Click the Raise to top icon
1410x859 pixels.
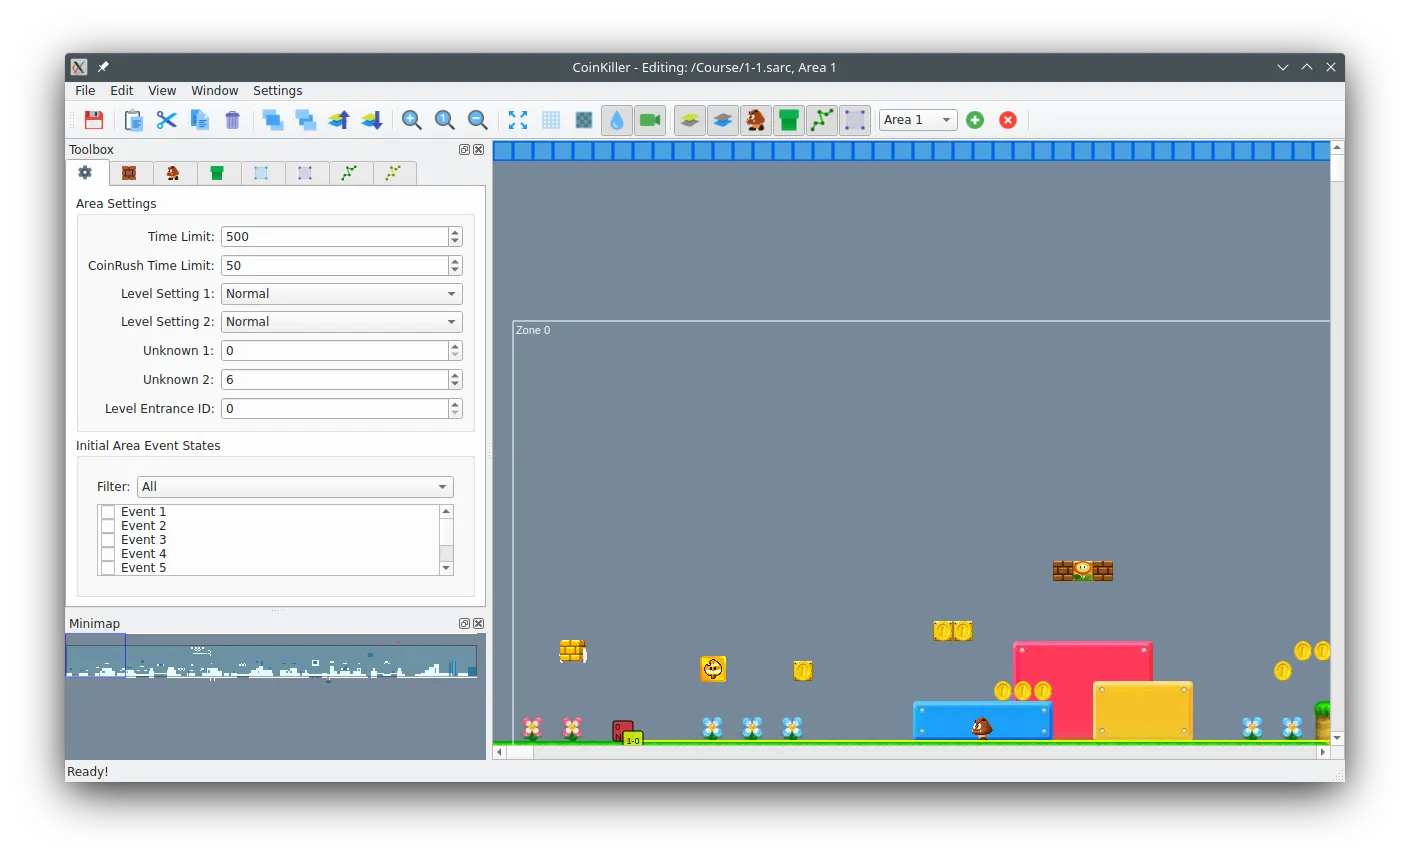click(273, 120)
